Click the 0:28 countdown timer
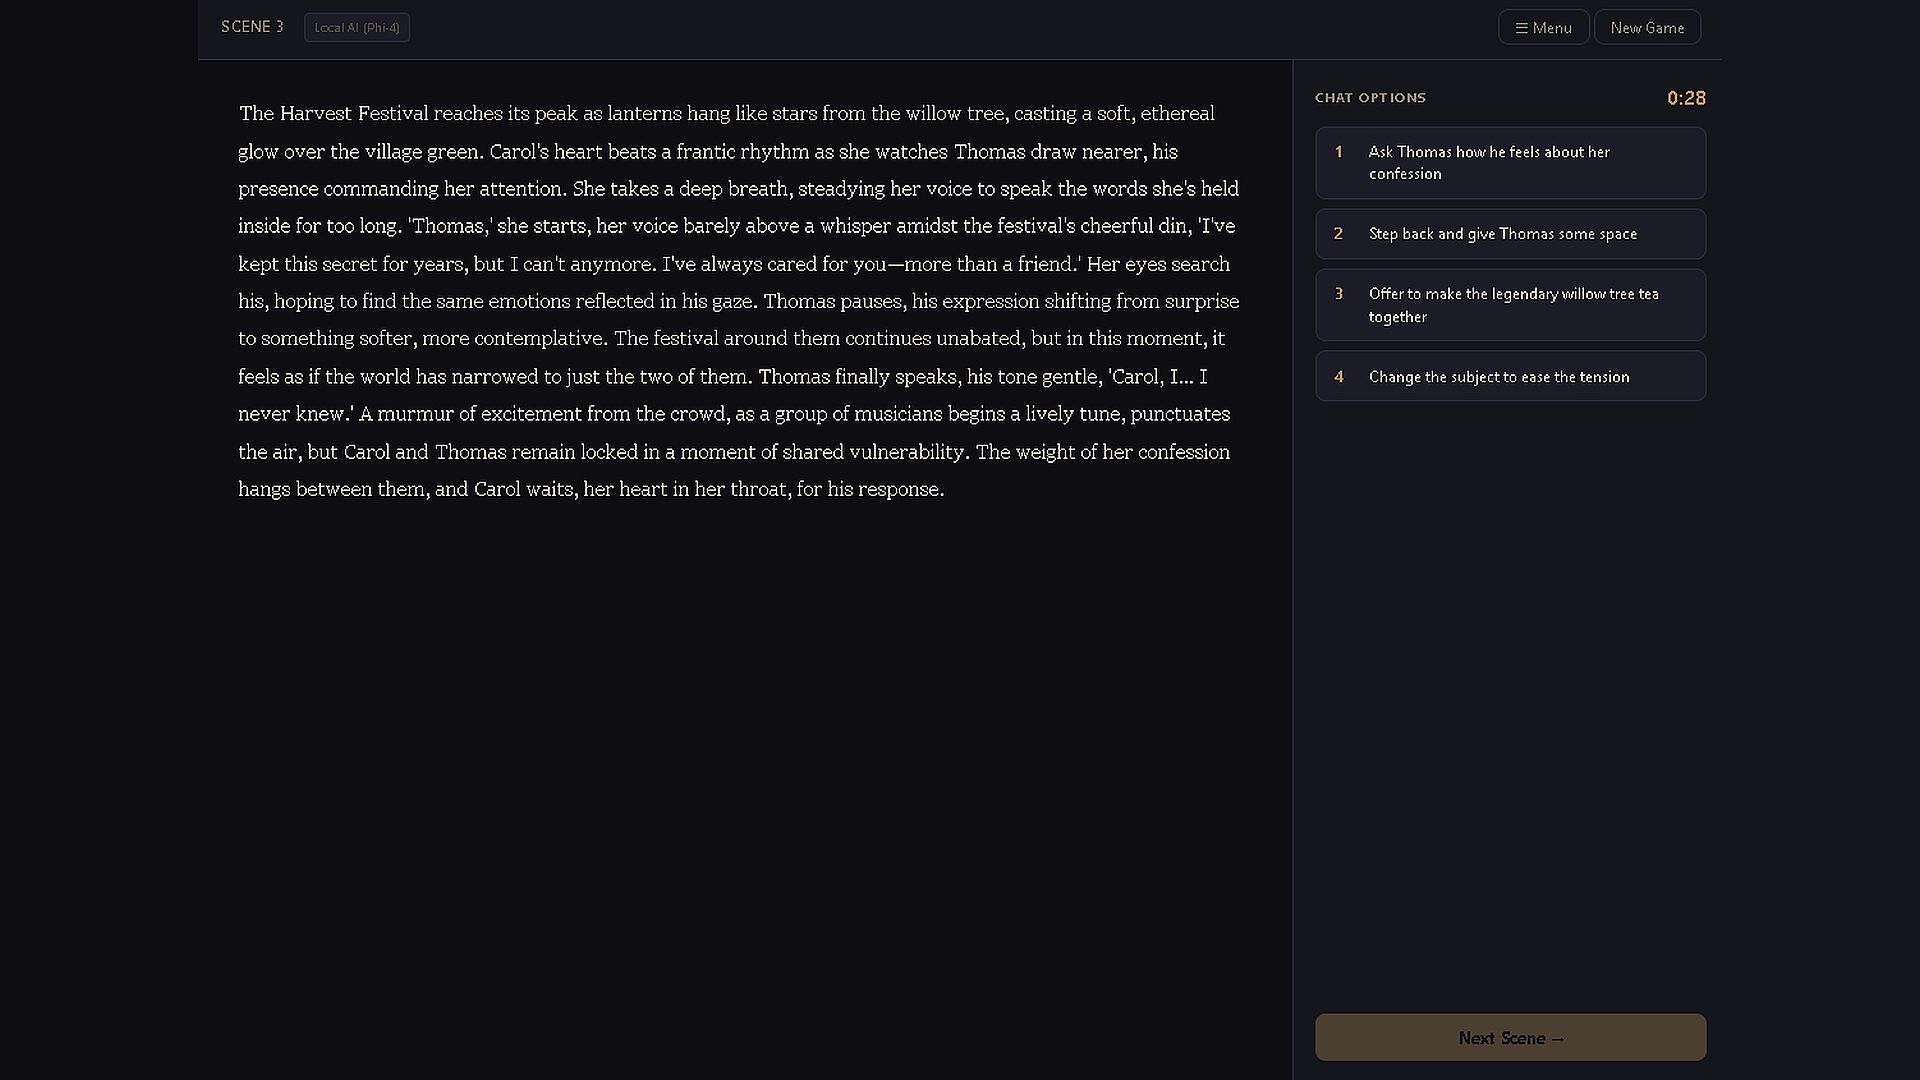The height and width of the screenshot is (1080, 1920). click(1686, 98)
